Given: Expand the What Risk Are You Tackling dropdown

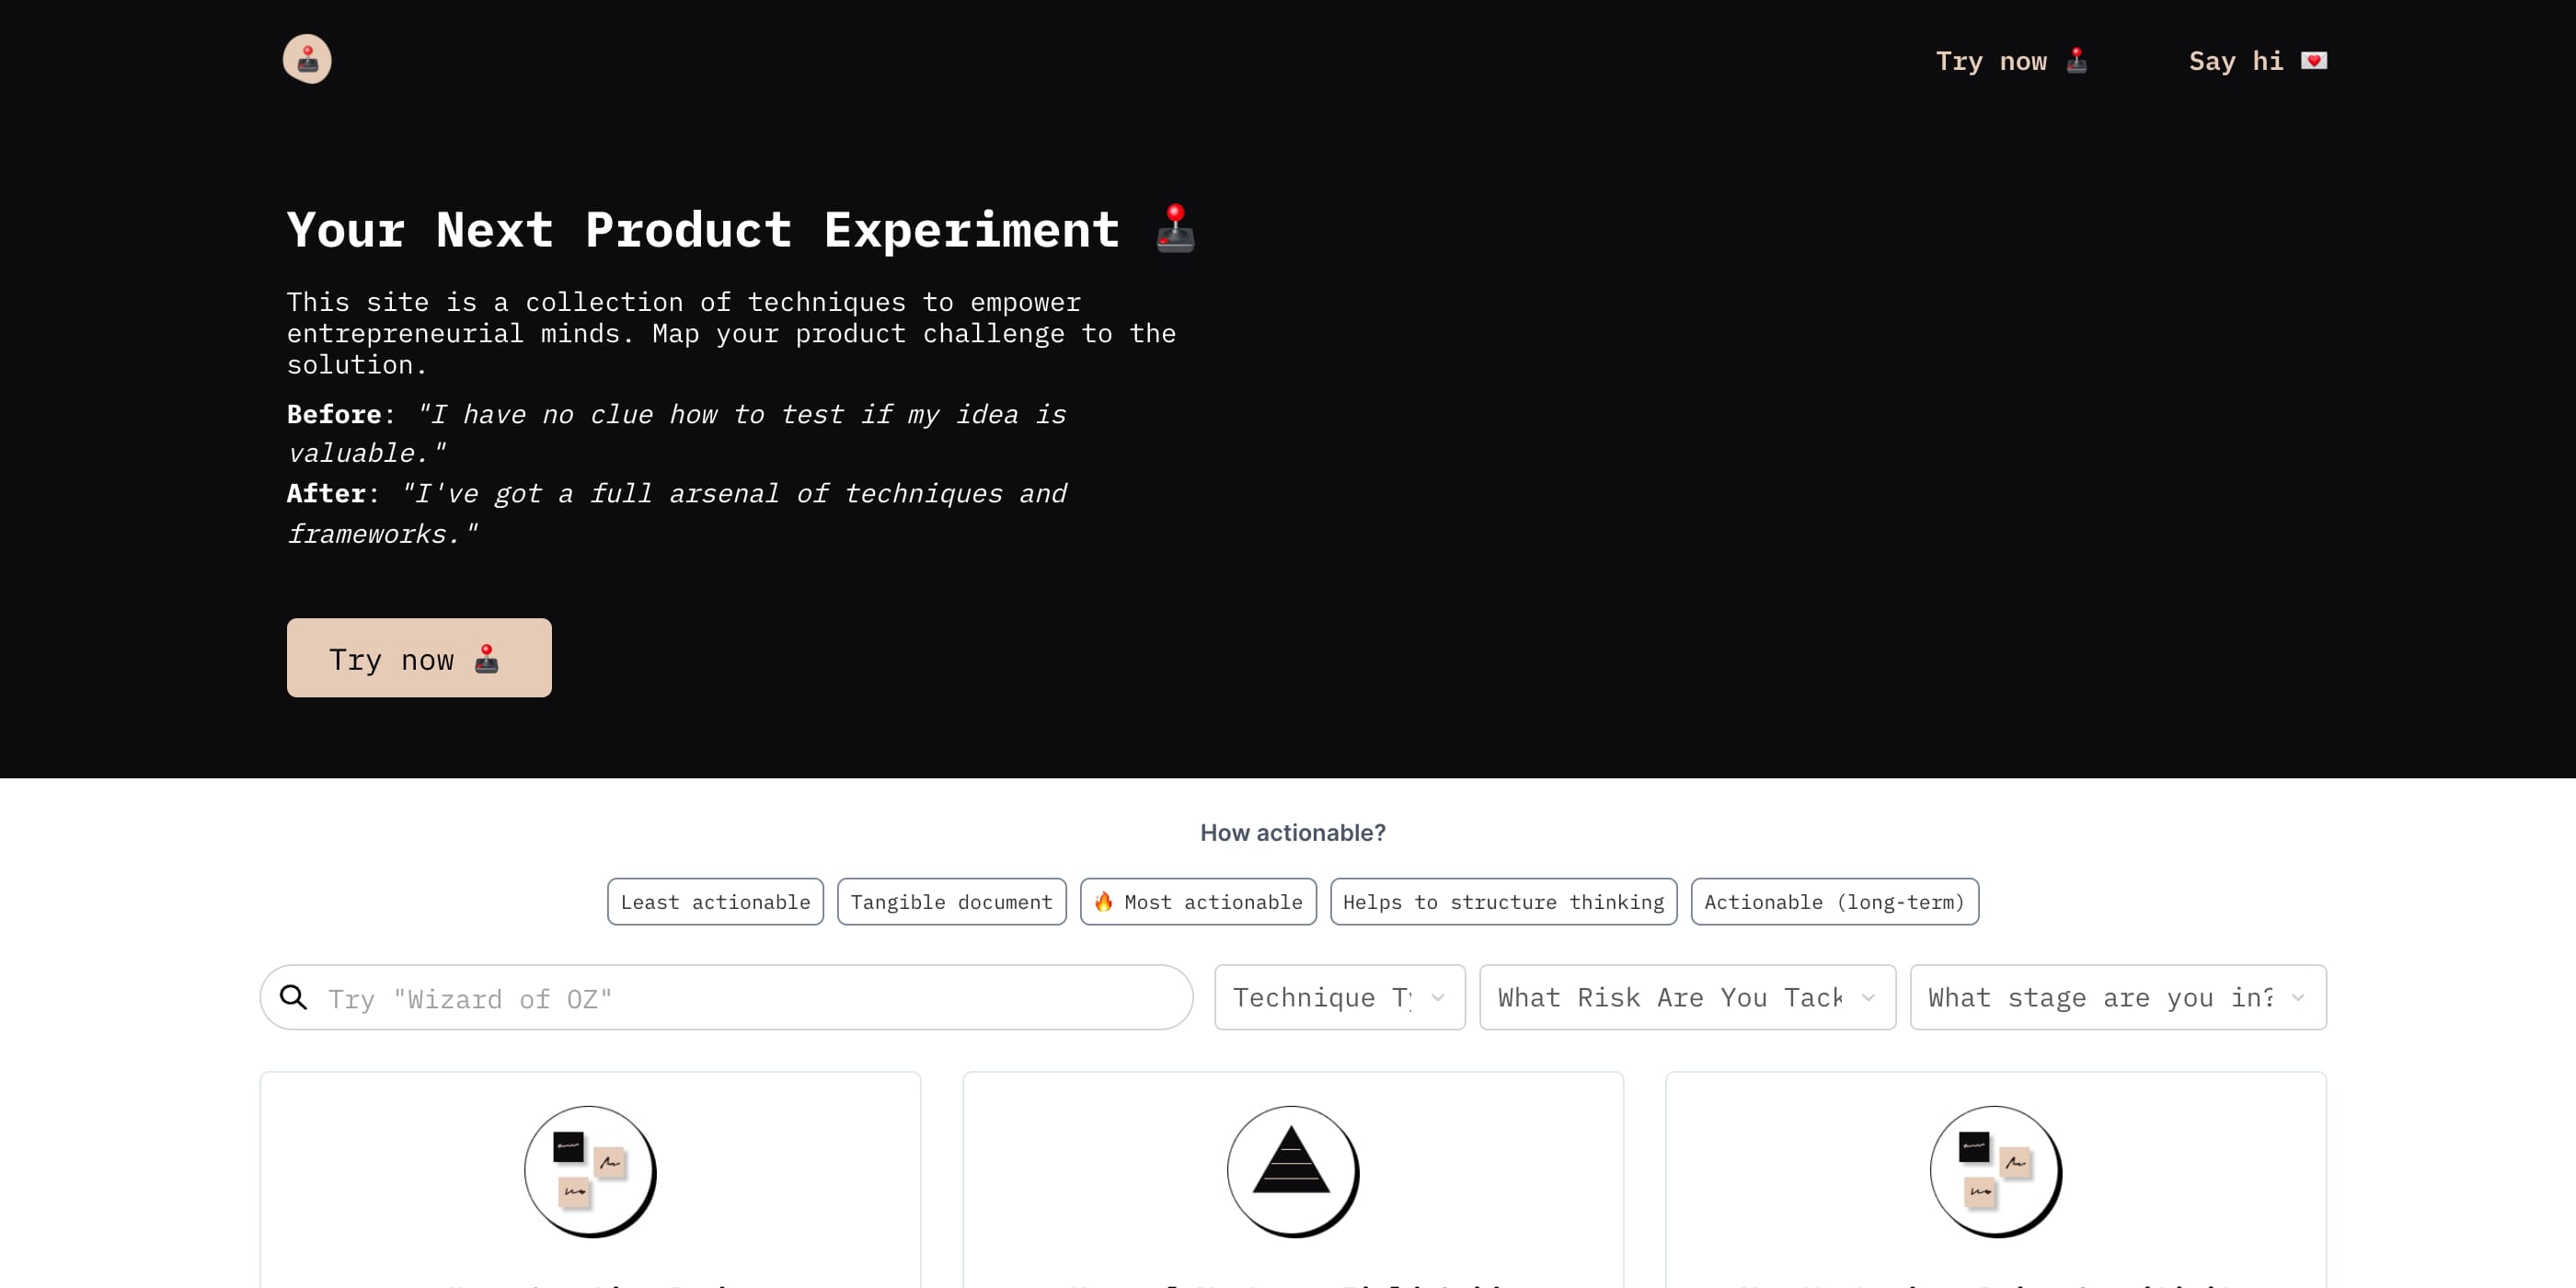Looking at the screenshot, I should [1686, 997].
